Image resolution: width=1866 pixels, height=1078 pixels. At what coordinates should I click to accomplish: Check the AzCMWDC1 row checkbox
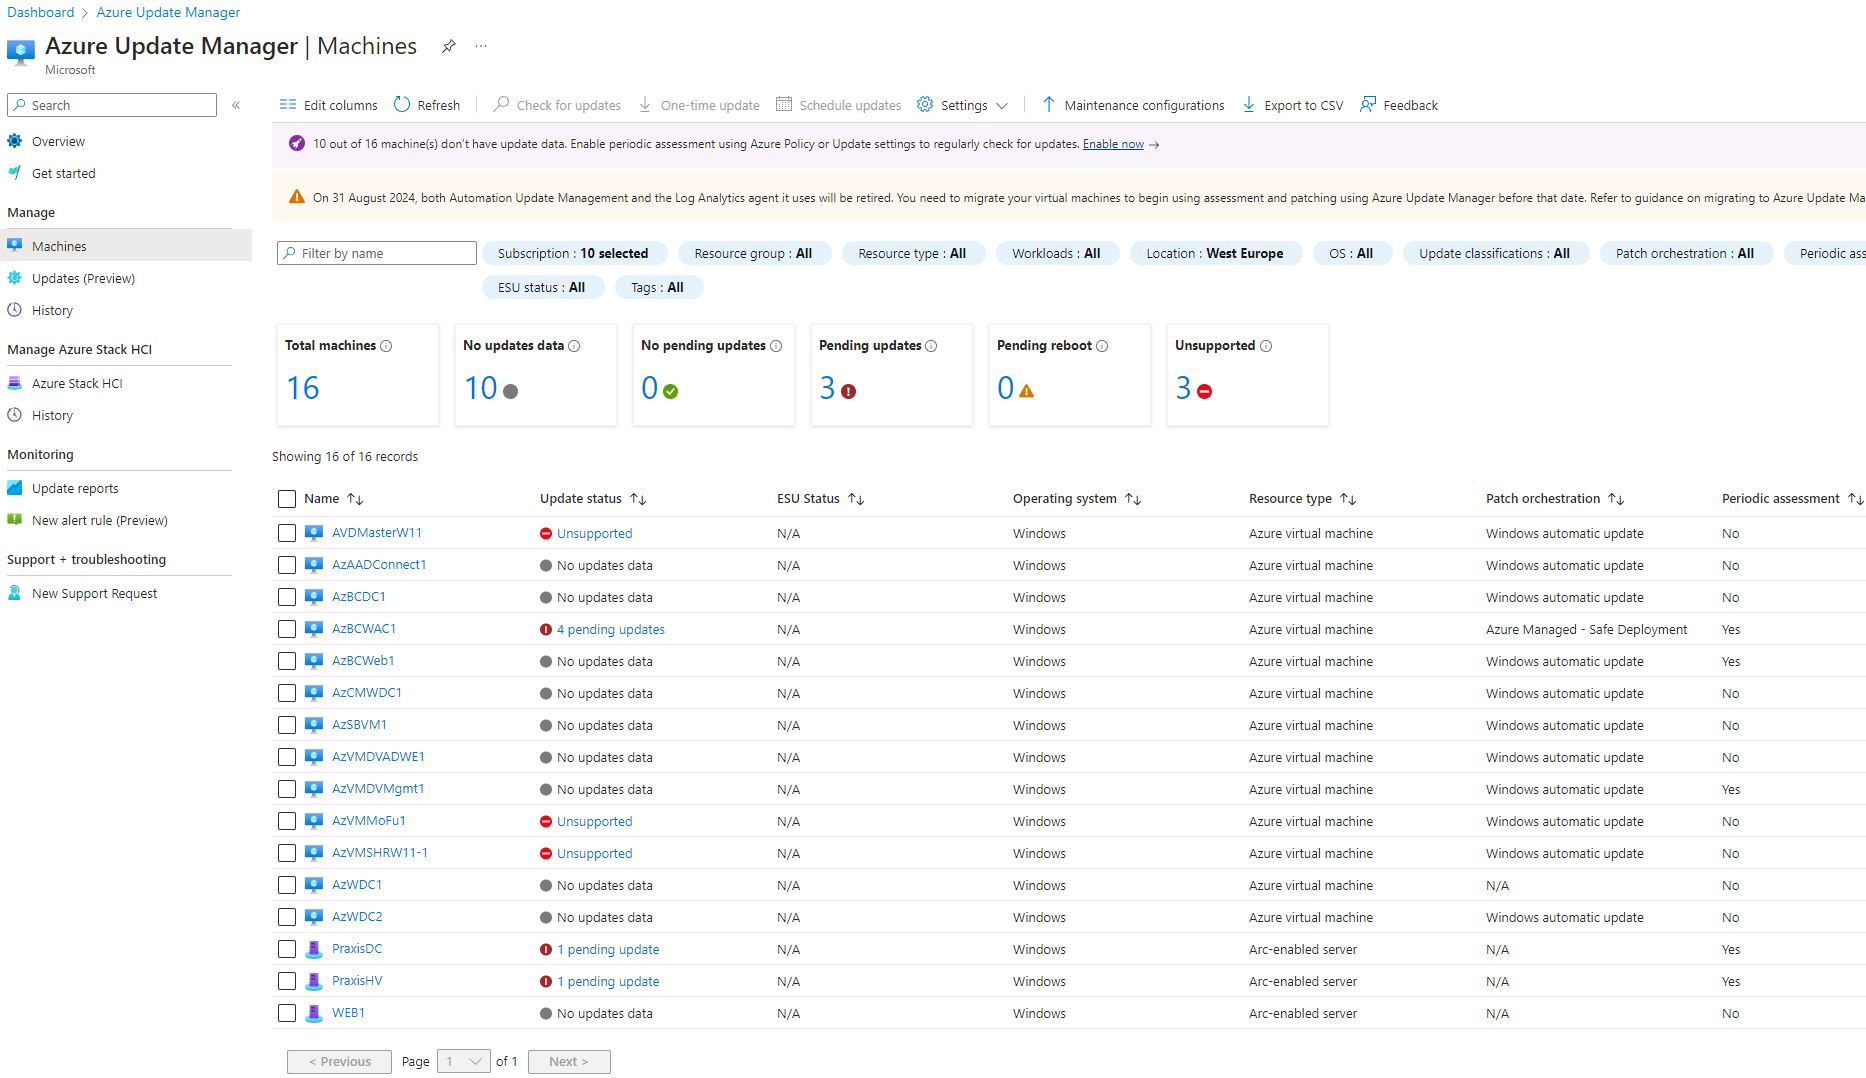point(287,693)
